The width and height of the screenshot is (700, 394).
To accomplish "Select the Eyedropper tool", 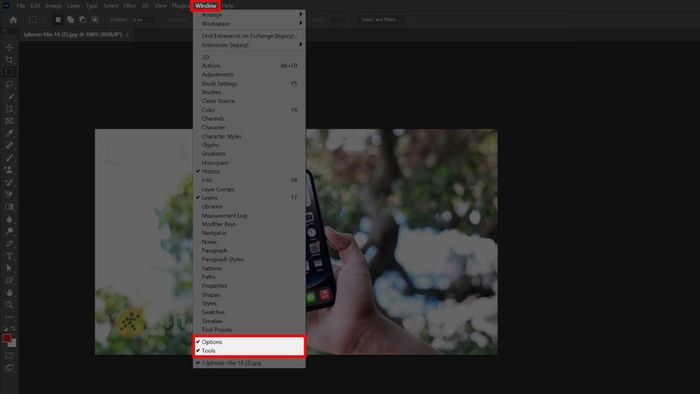I will click(x=9, y=133).
